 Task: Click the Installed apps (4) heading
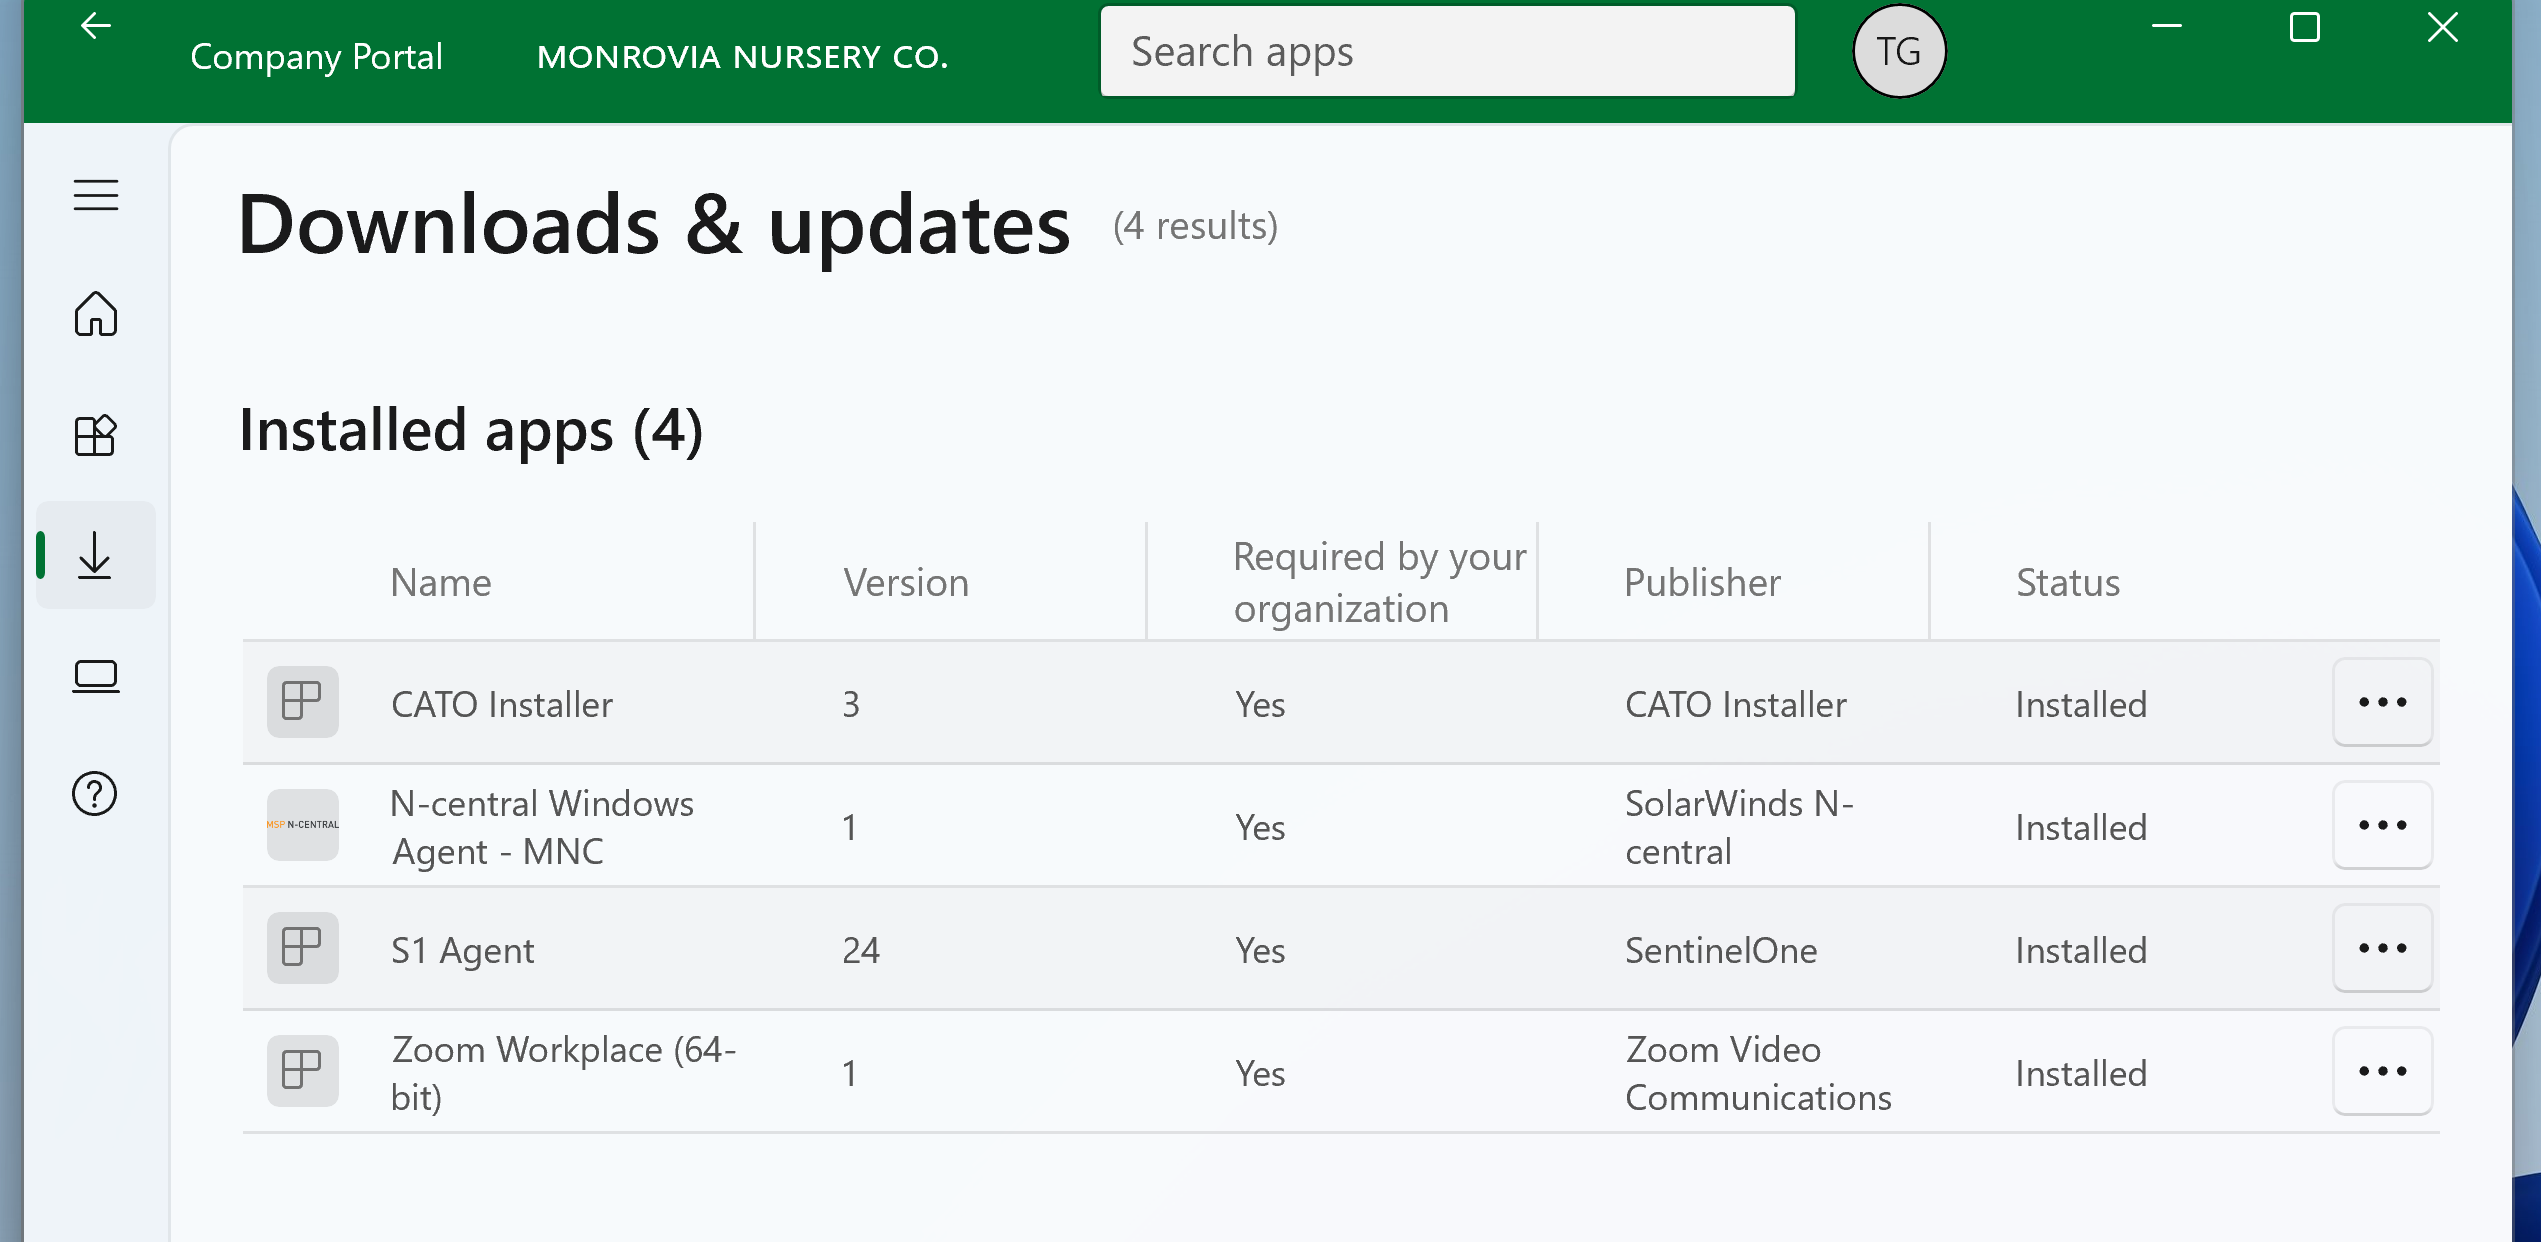(471, 431)
